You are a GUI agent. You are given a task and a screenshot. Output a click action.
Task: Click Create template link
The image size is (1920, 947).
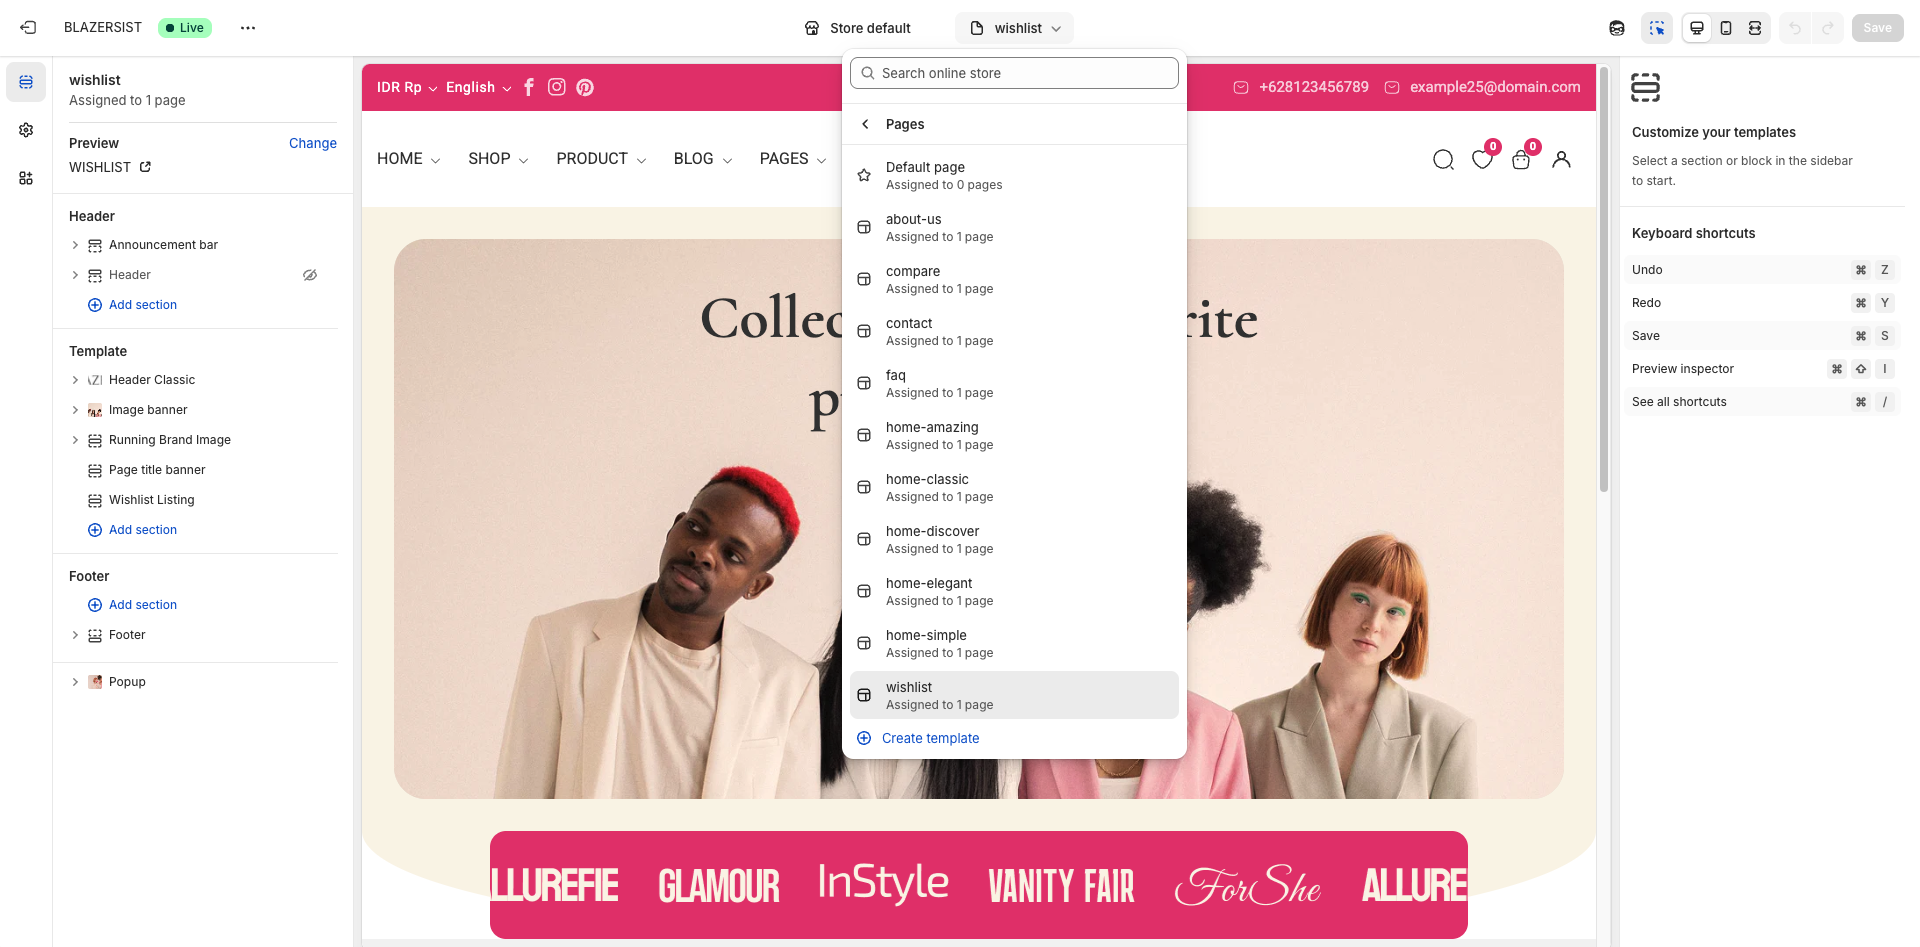[x=930, y=738]
